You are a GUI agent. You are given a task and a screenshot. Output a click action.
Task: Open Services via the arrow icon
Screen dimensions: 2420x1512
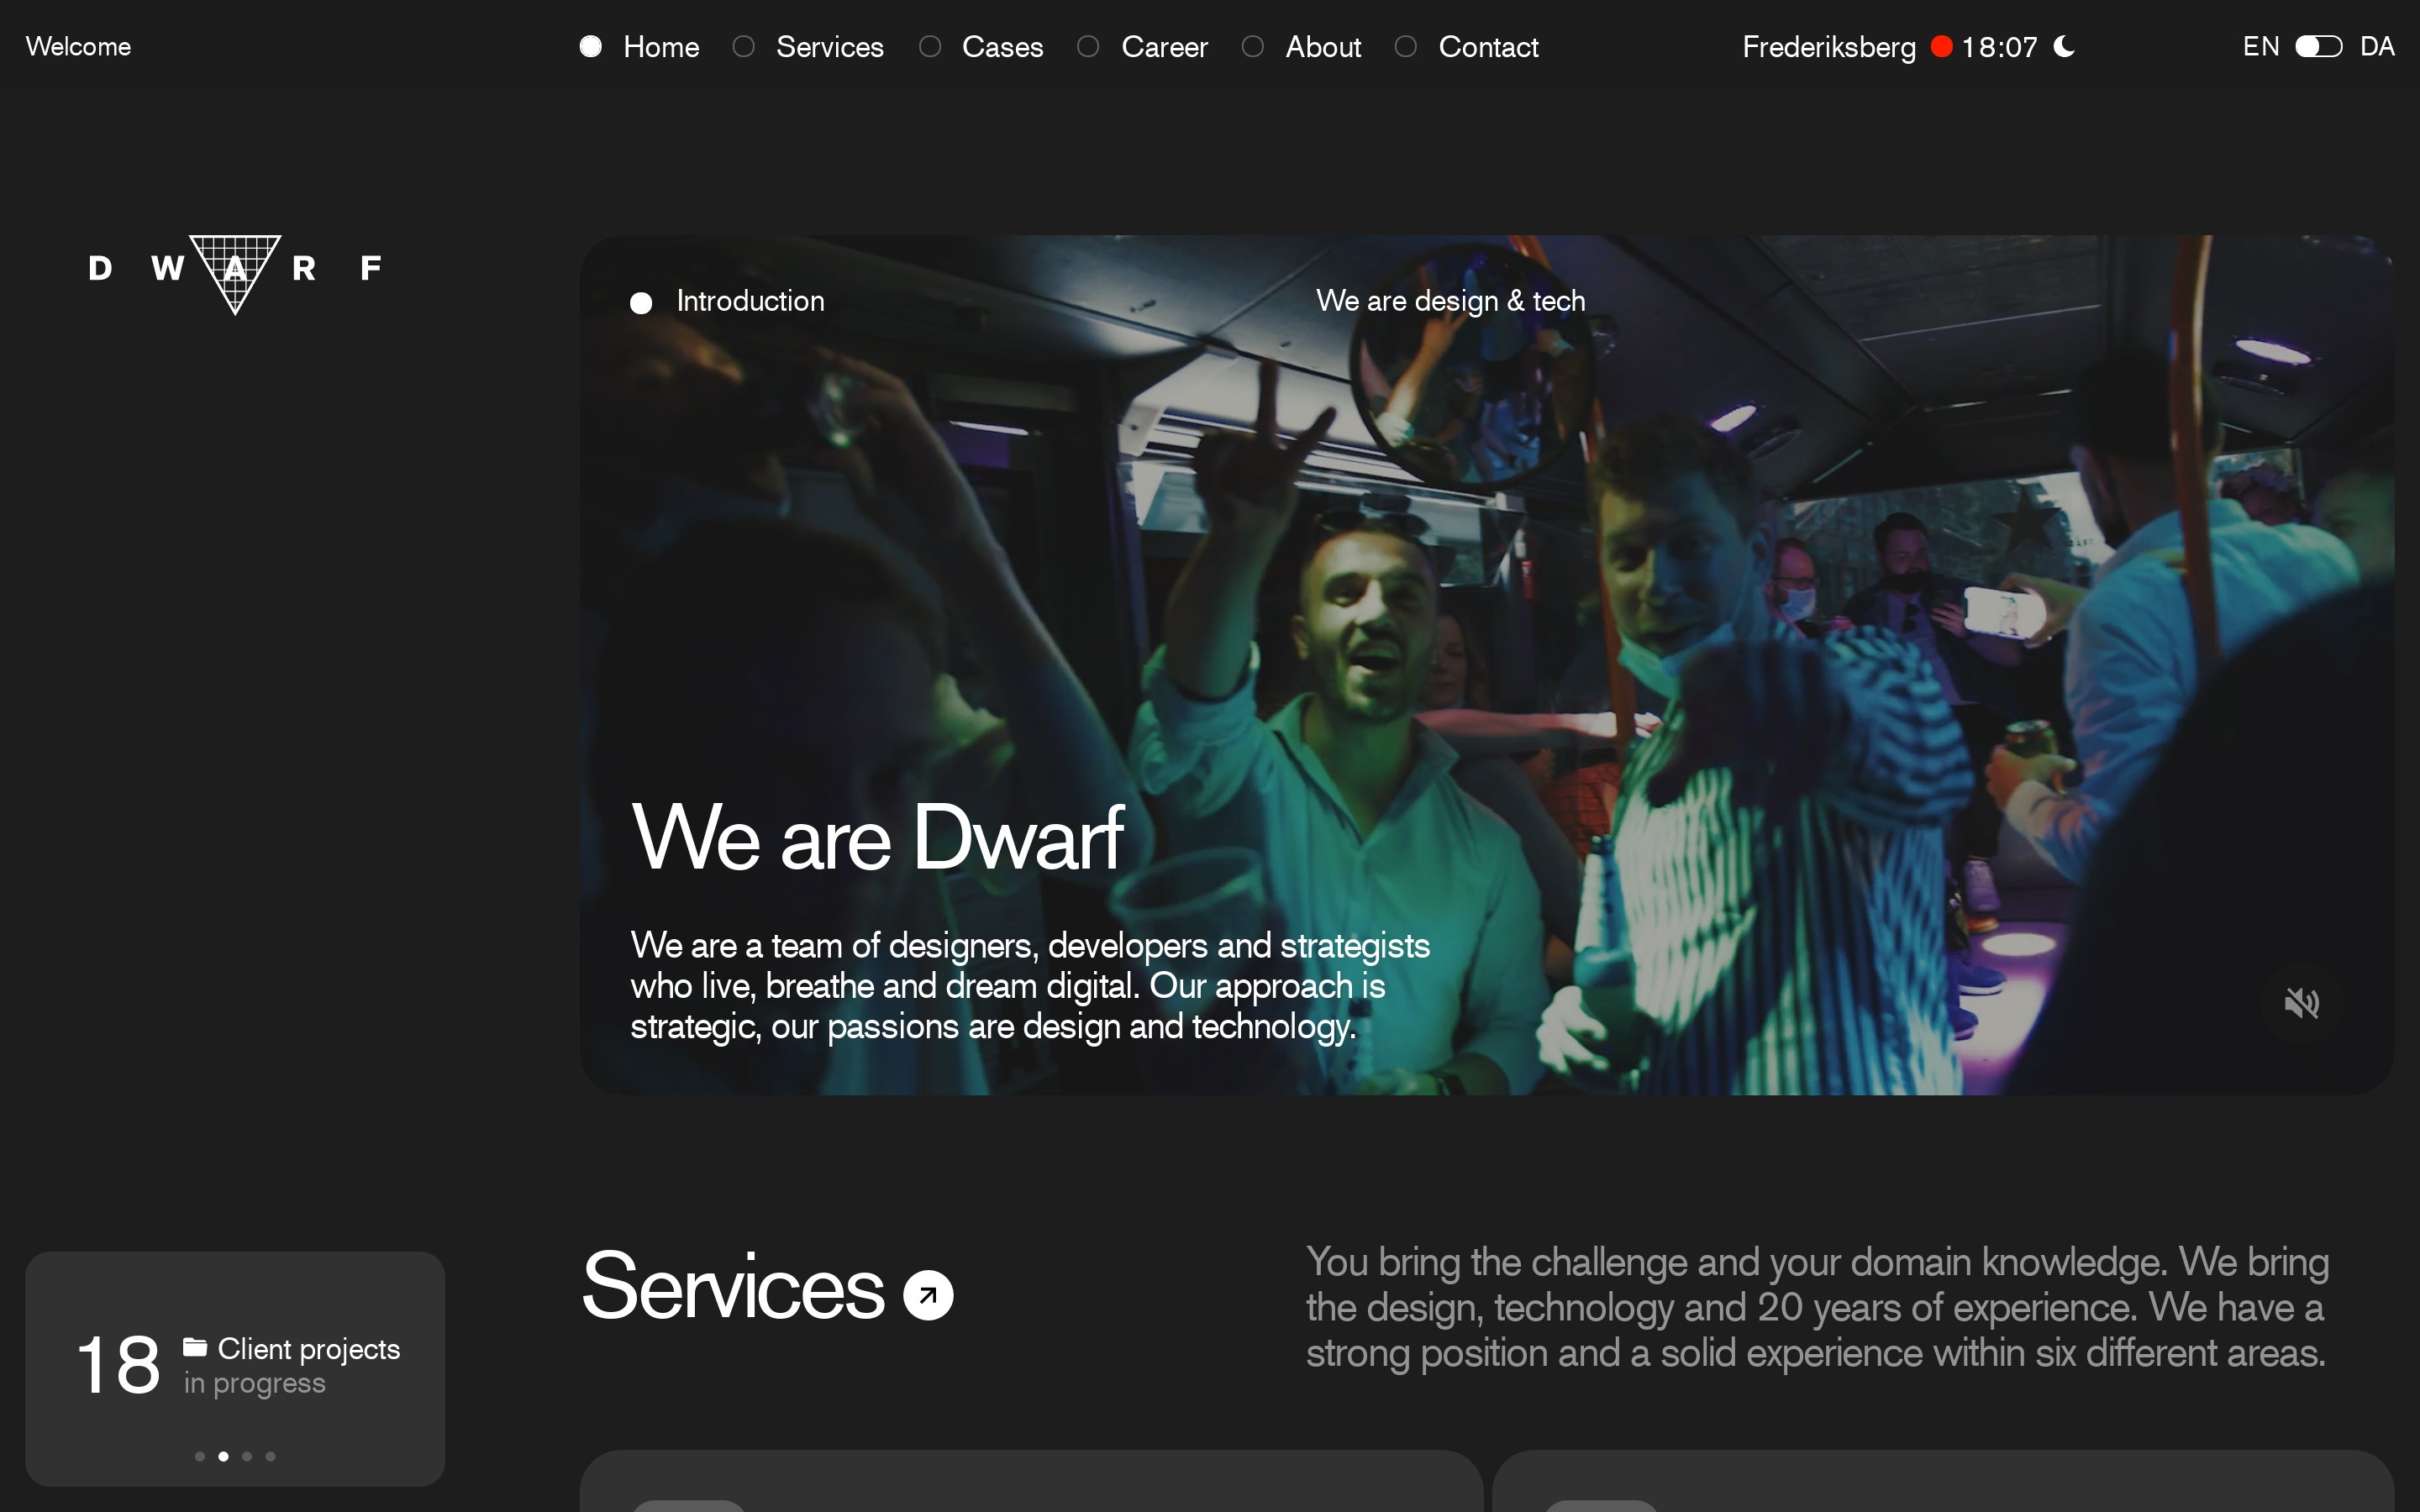(928, 1295)
